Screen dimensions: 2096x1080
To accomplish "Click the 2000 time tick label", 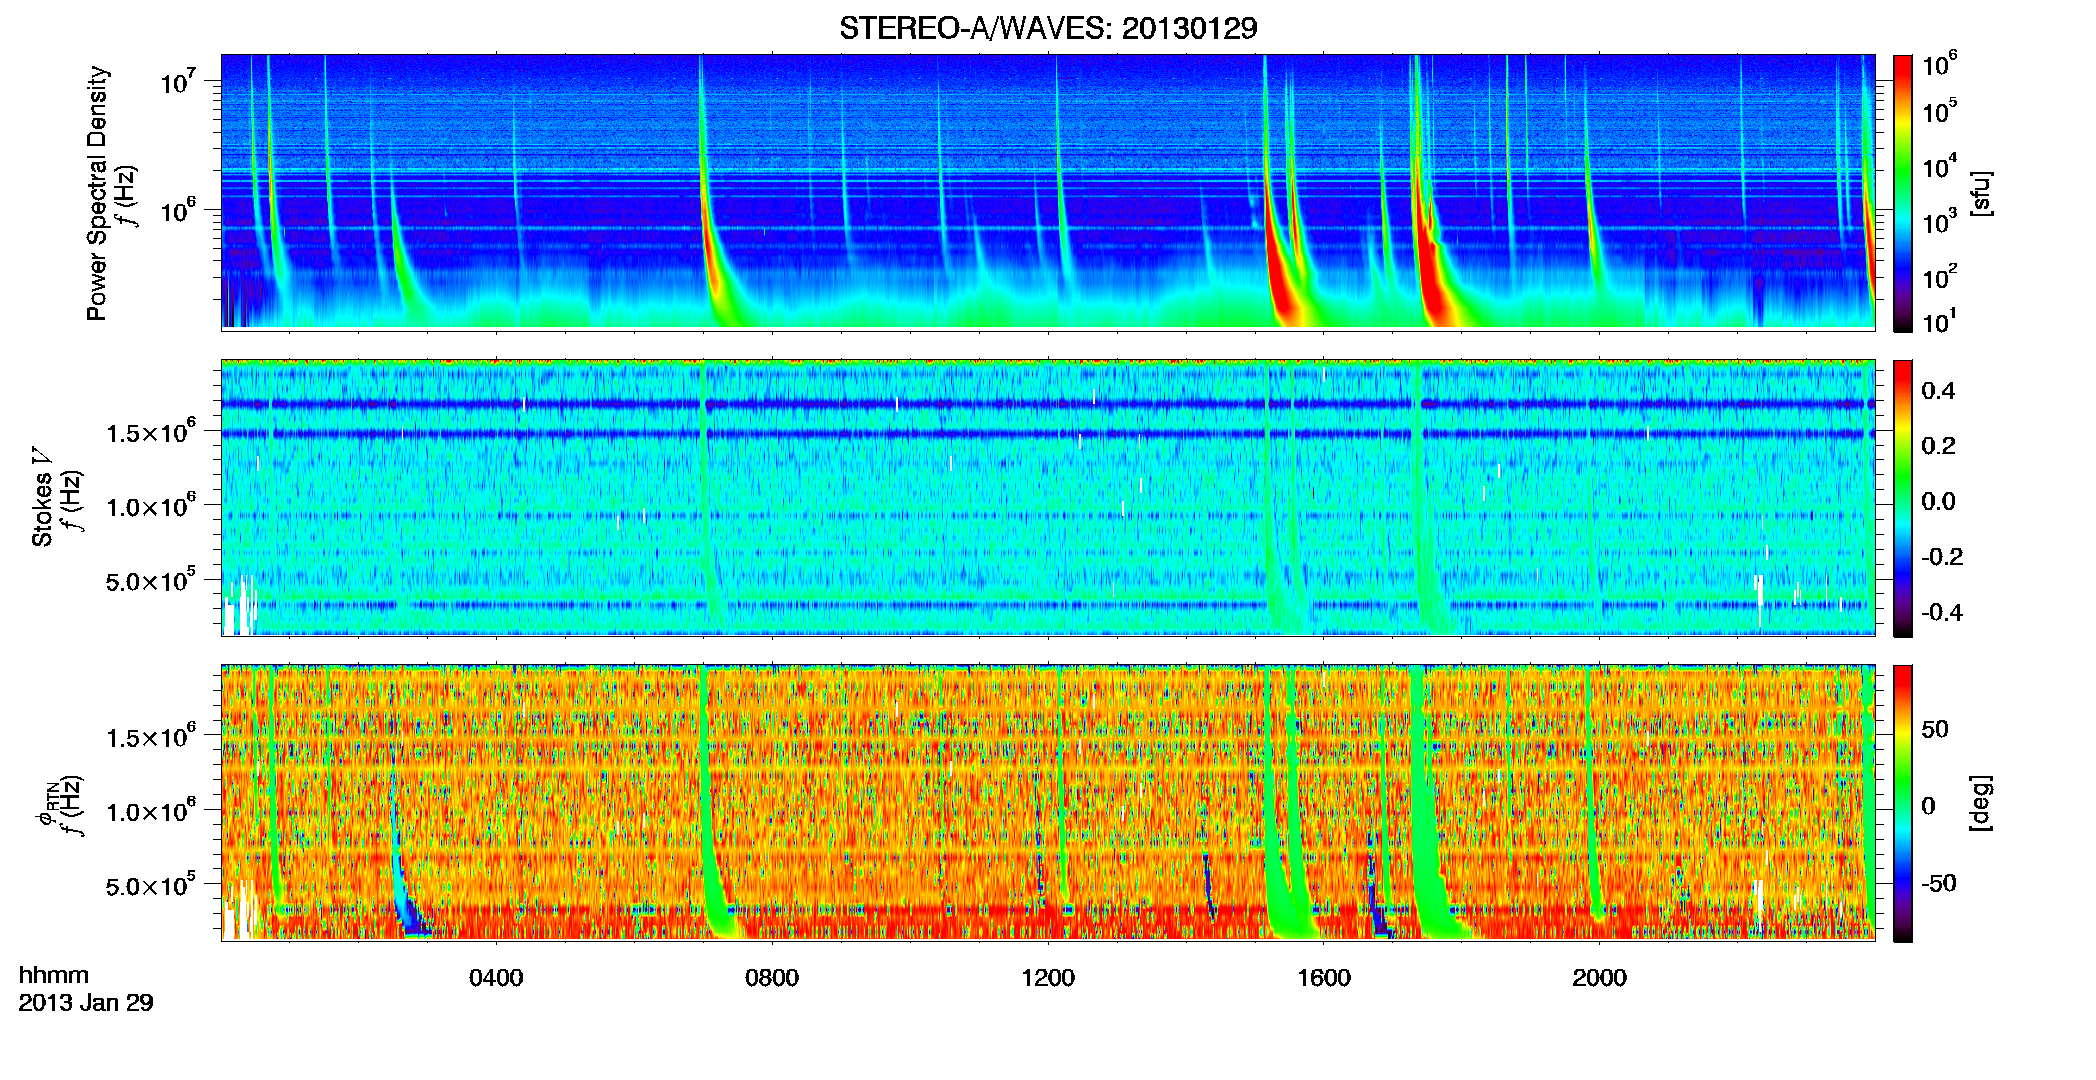I will point(1599,977).
